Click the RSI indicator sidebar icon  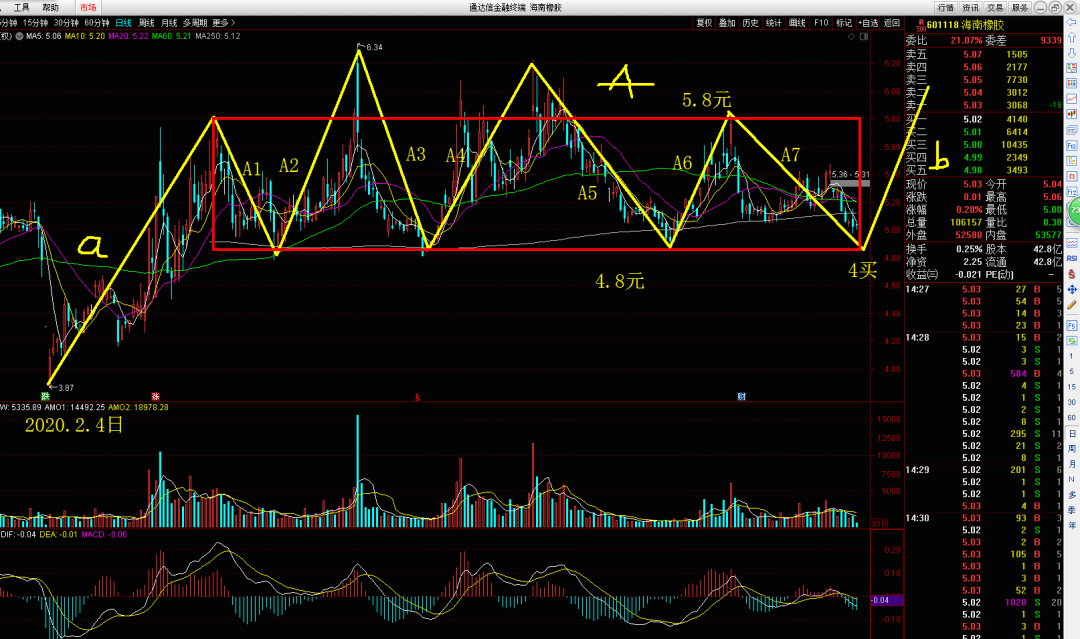[1072, 258]
